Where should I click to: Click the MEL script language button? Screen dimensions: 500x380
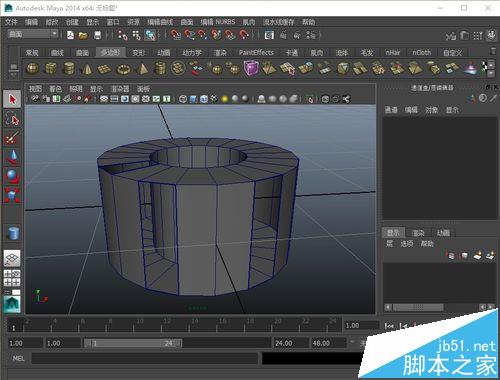pyautogui.click(x=18, y=358)
